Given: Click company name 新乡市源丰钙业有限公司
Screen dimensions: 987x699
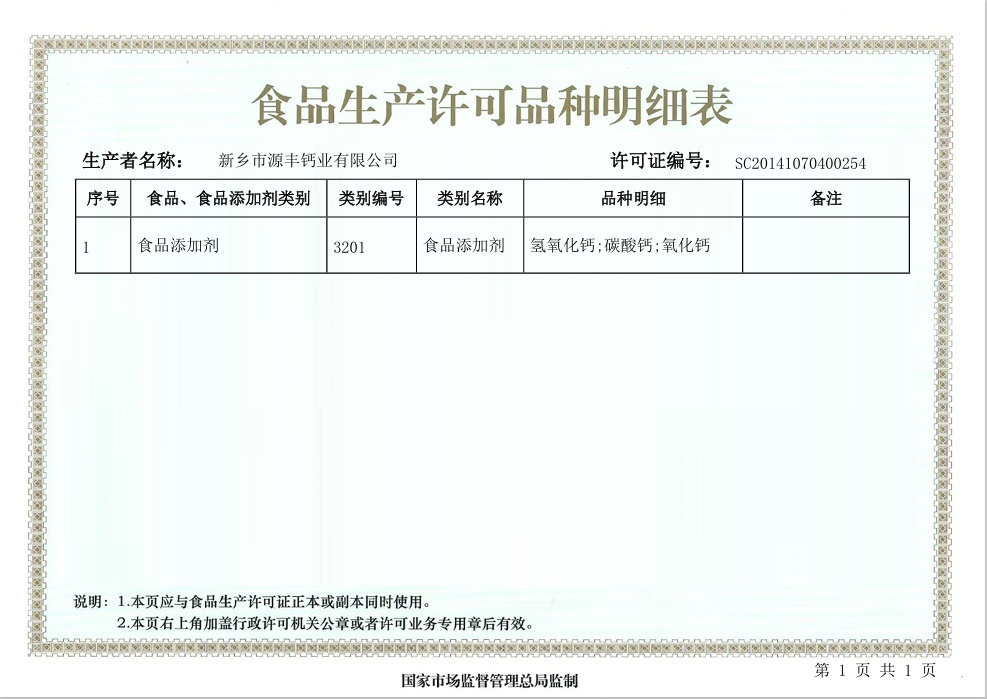Looking at the screenshot, I should pos(308,161).
